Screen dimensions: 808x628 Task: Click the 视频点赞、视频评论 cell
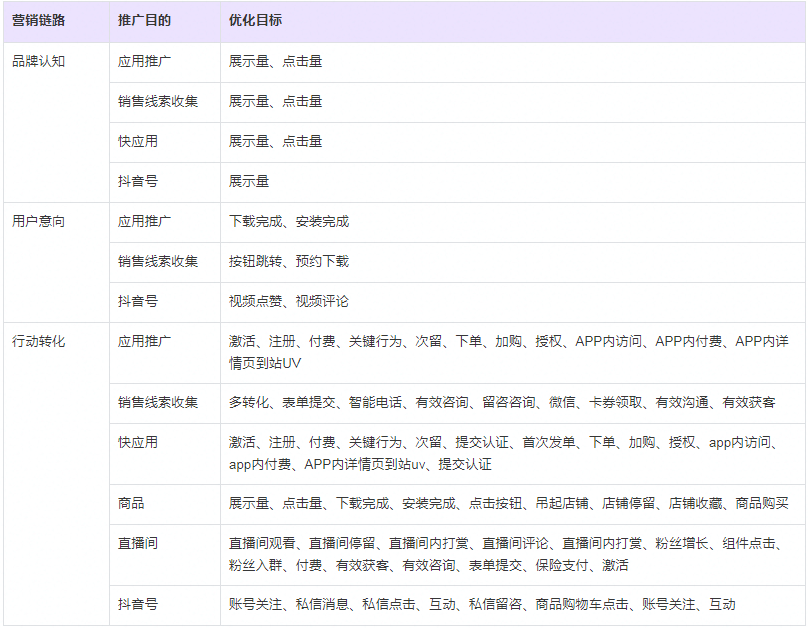[x=290, y=301]
